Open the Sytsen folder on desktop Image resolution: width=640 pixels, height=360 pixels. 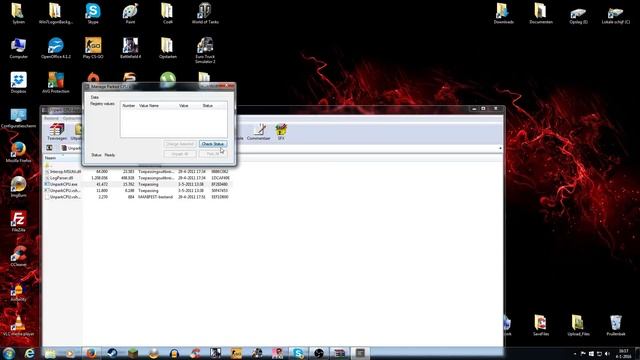(x=18, y=13)
